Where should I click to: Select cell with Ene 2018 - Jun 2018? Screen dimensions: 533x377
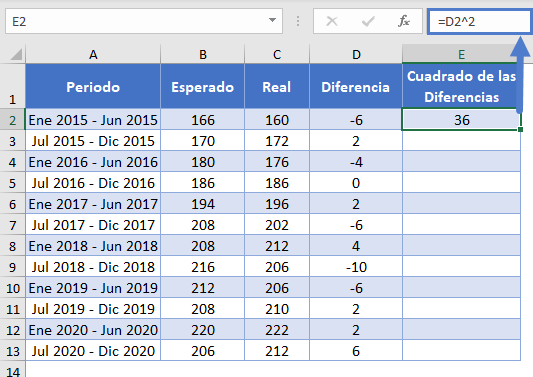[x=93, y=246]
